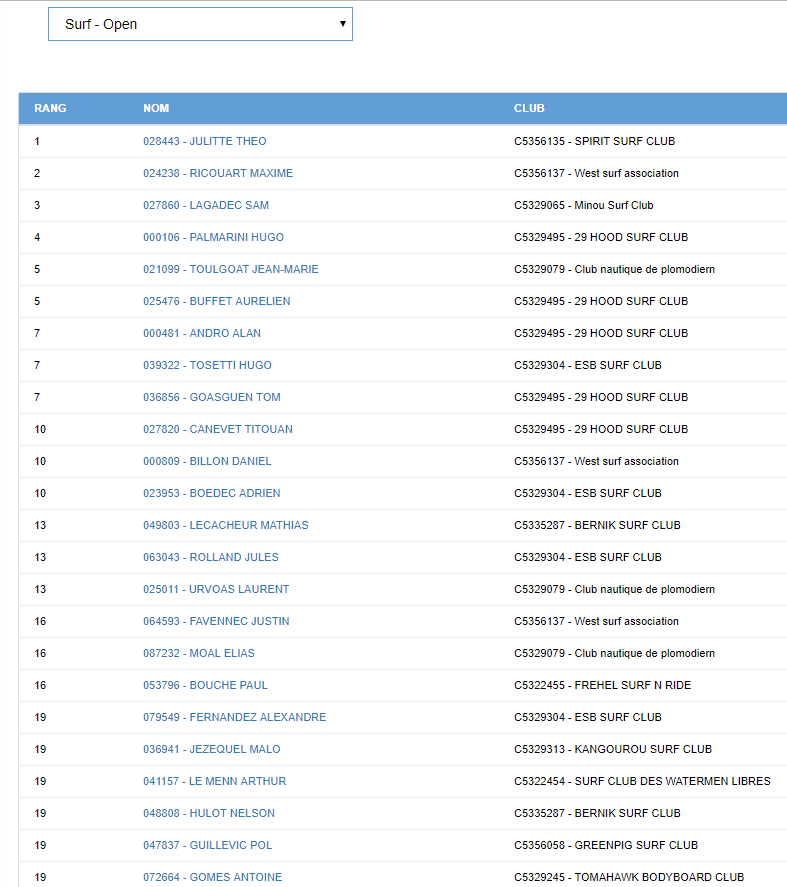The height and width of the screenshot is (887, 787).
Task: Open surfer link 047837 - GUILLEVIC POL
Action: tap(208, 845)
